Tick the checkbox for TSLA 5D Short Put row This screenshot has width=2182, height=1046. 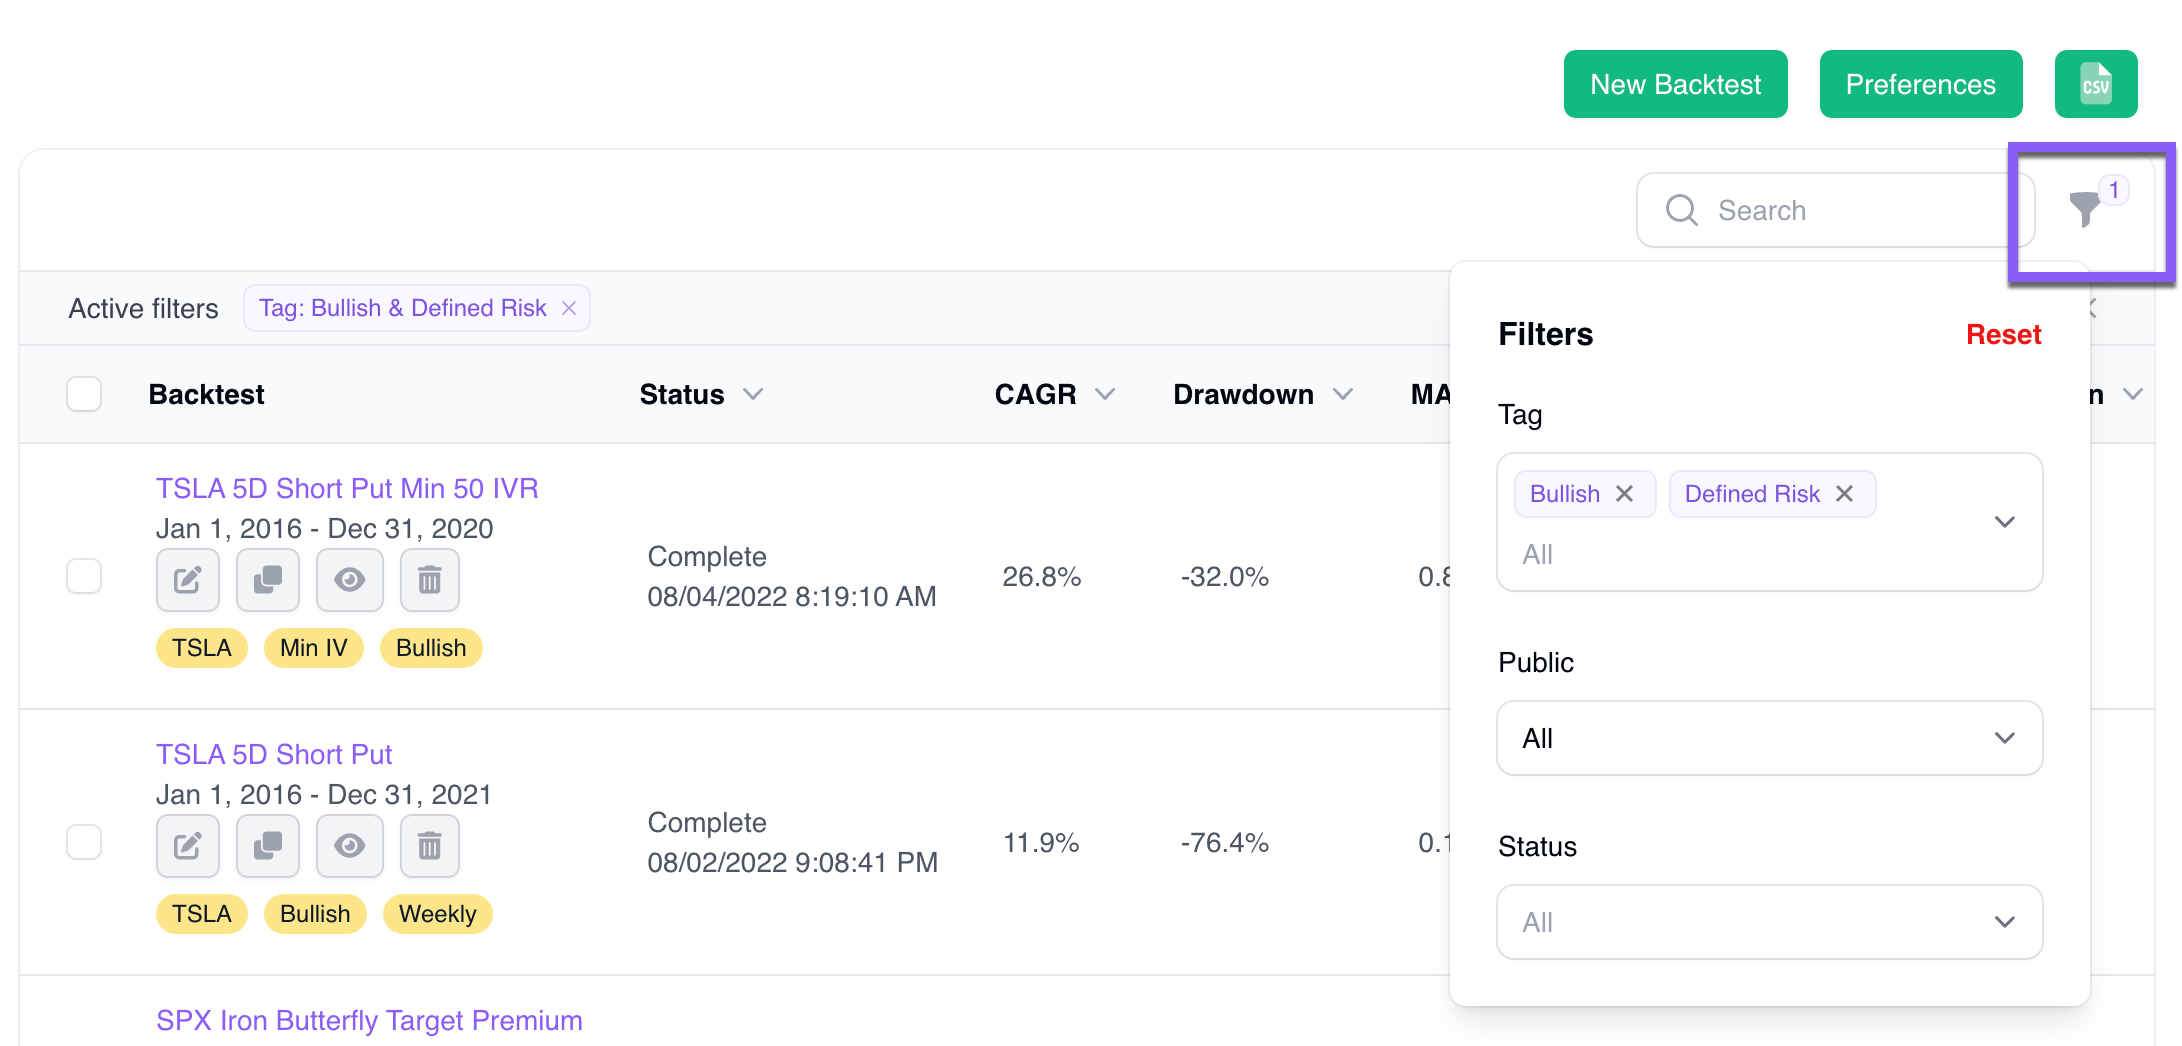tap(84, 842)
